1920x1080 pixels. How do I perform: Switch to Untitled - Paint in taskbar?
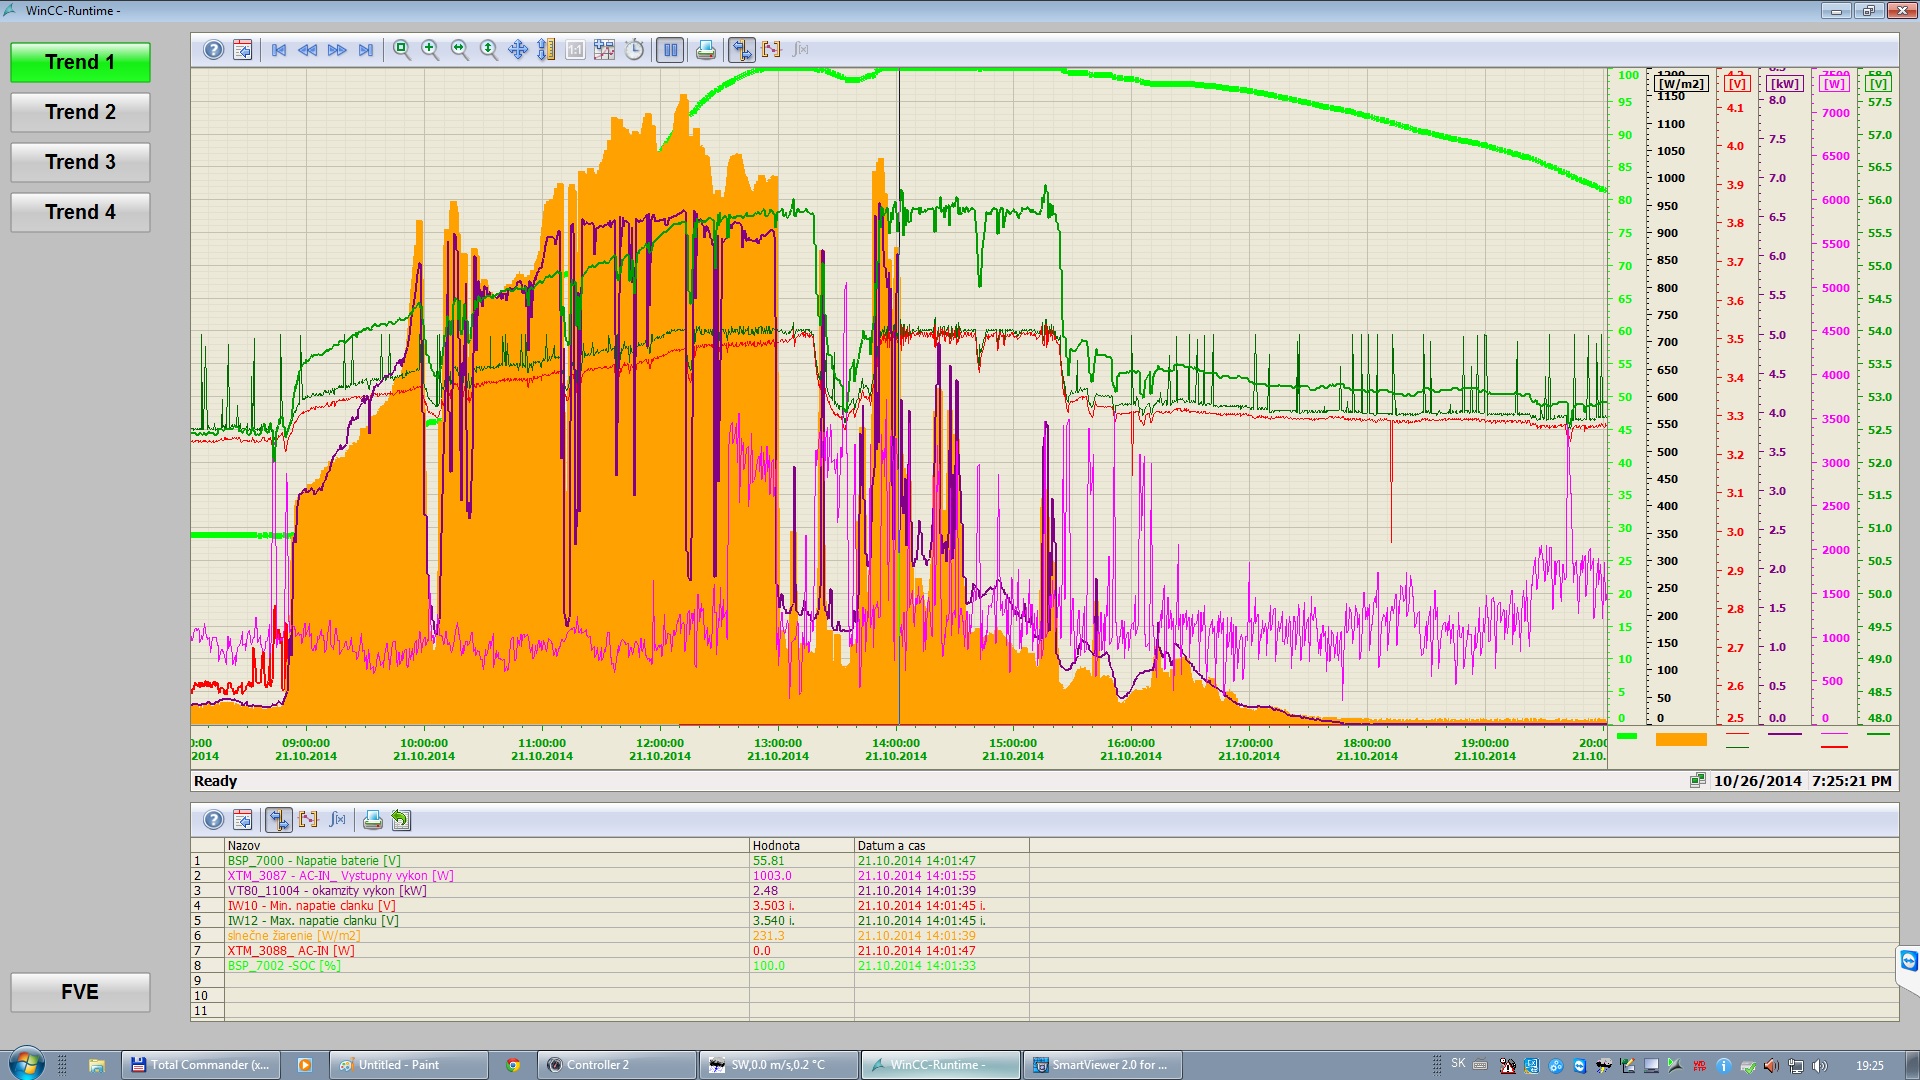coord(409,1065)
